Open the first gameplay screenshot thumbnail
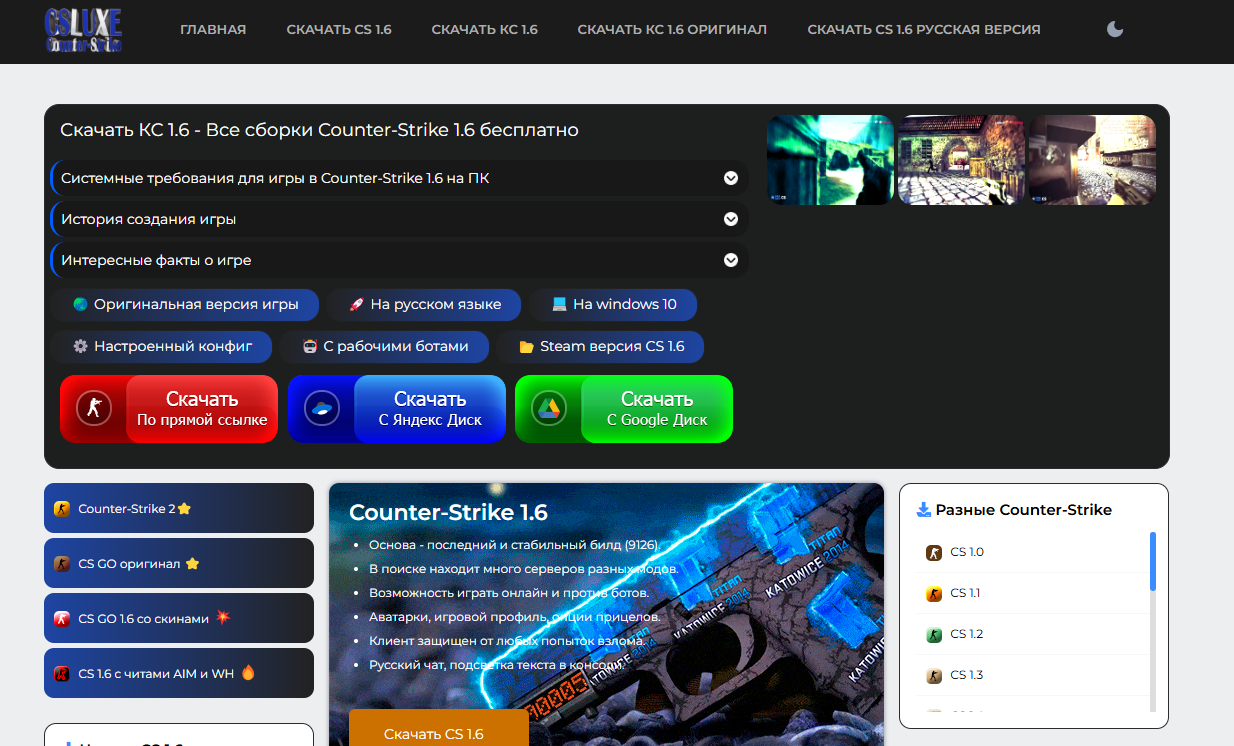This screenshot has width=1234, height=746. [x=830, y=160]
